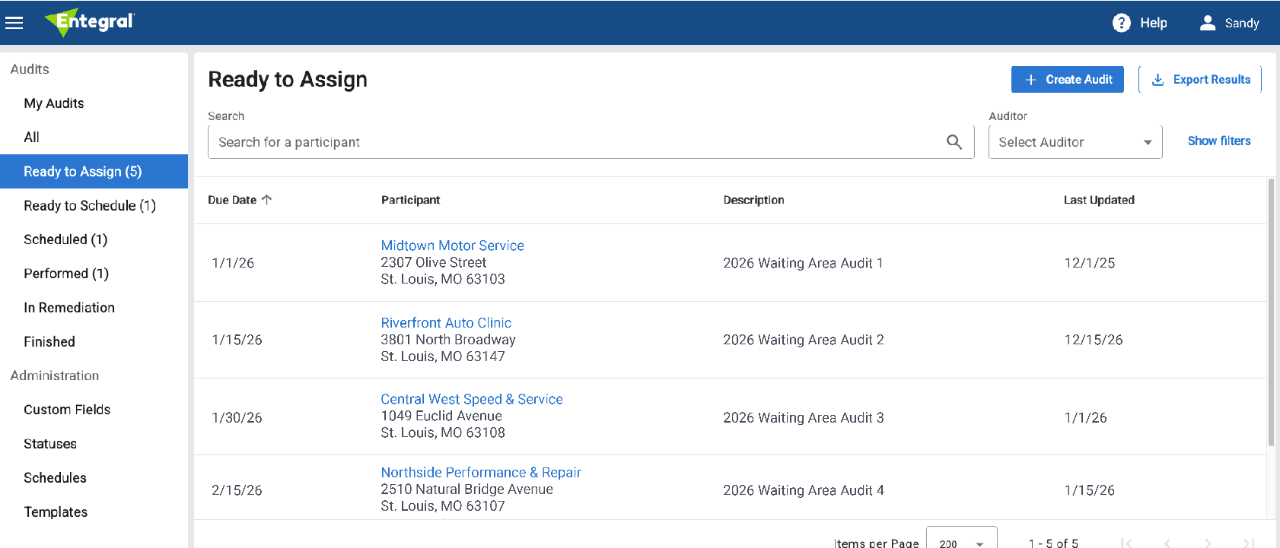Go to the previous page arrow
Viewport: 1280px width, 548px height.
click(x=1167, y=543)
